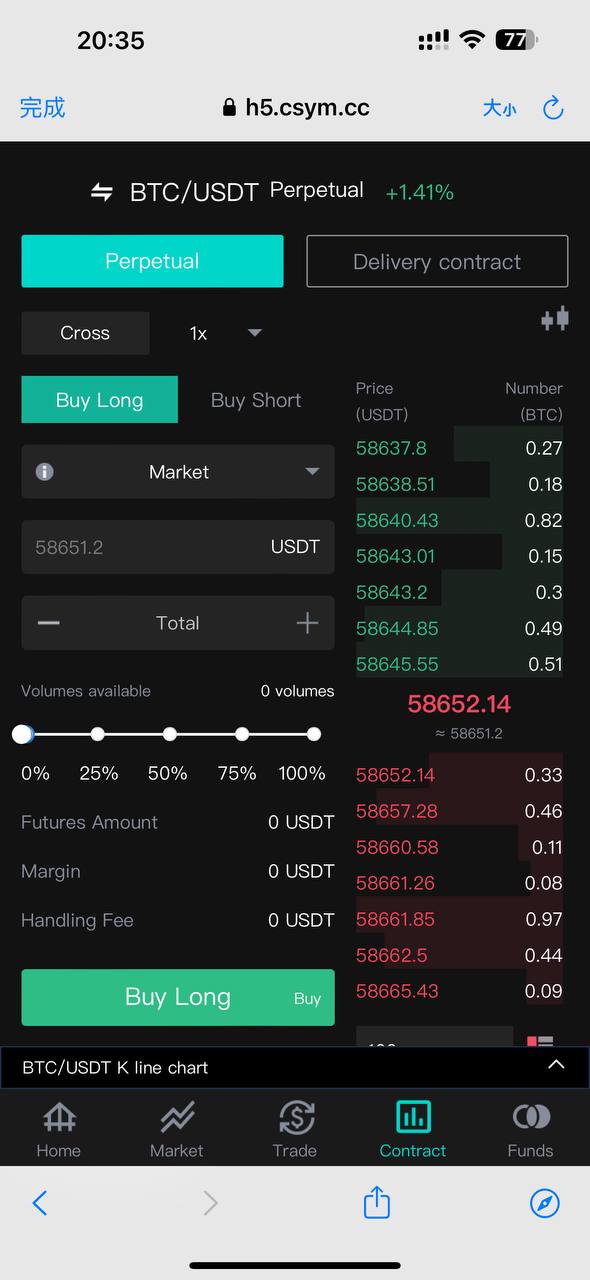Open the Market order type dropdown

178,472
